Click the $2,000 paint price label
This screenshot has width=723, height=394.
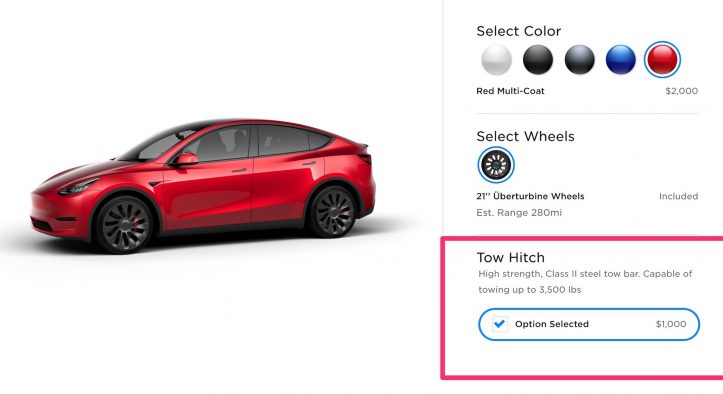[682, 91]
